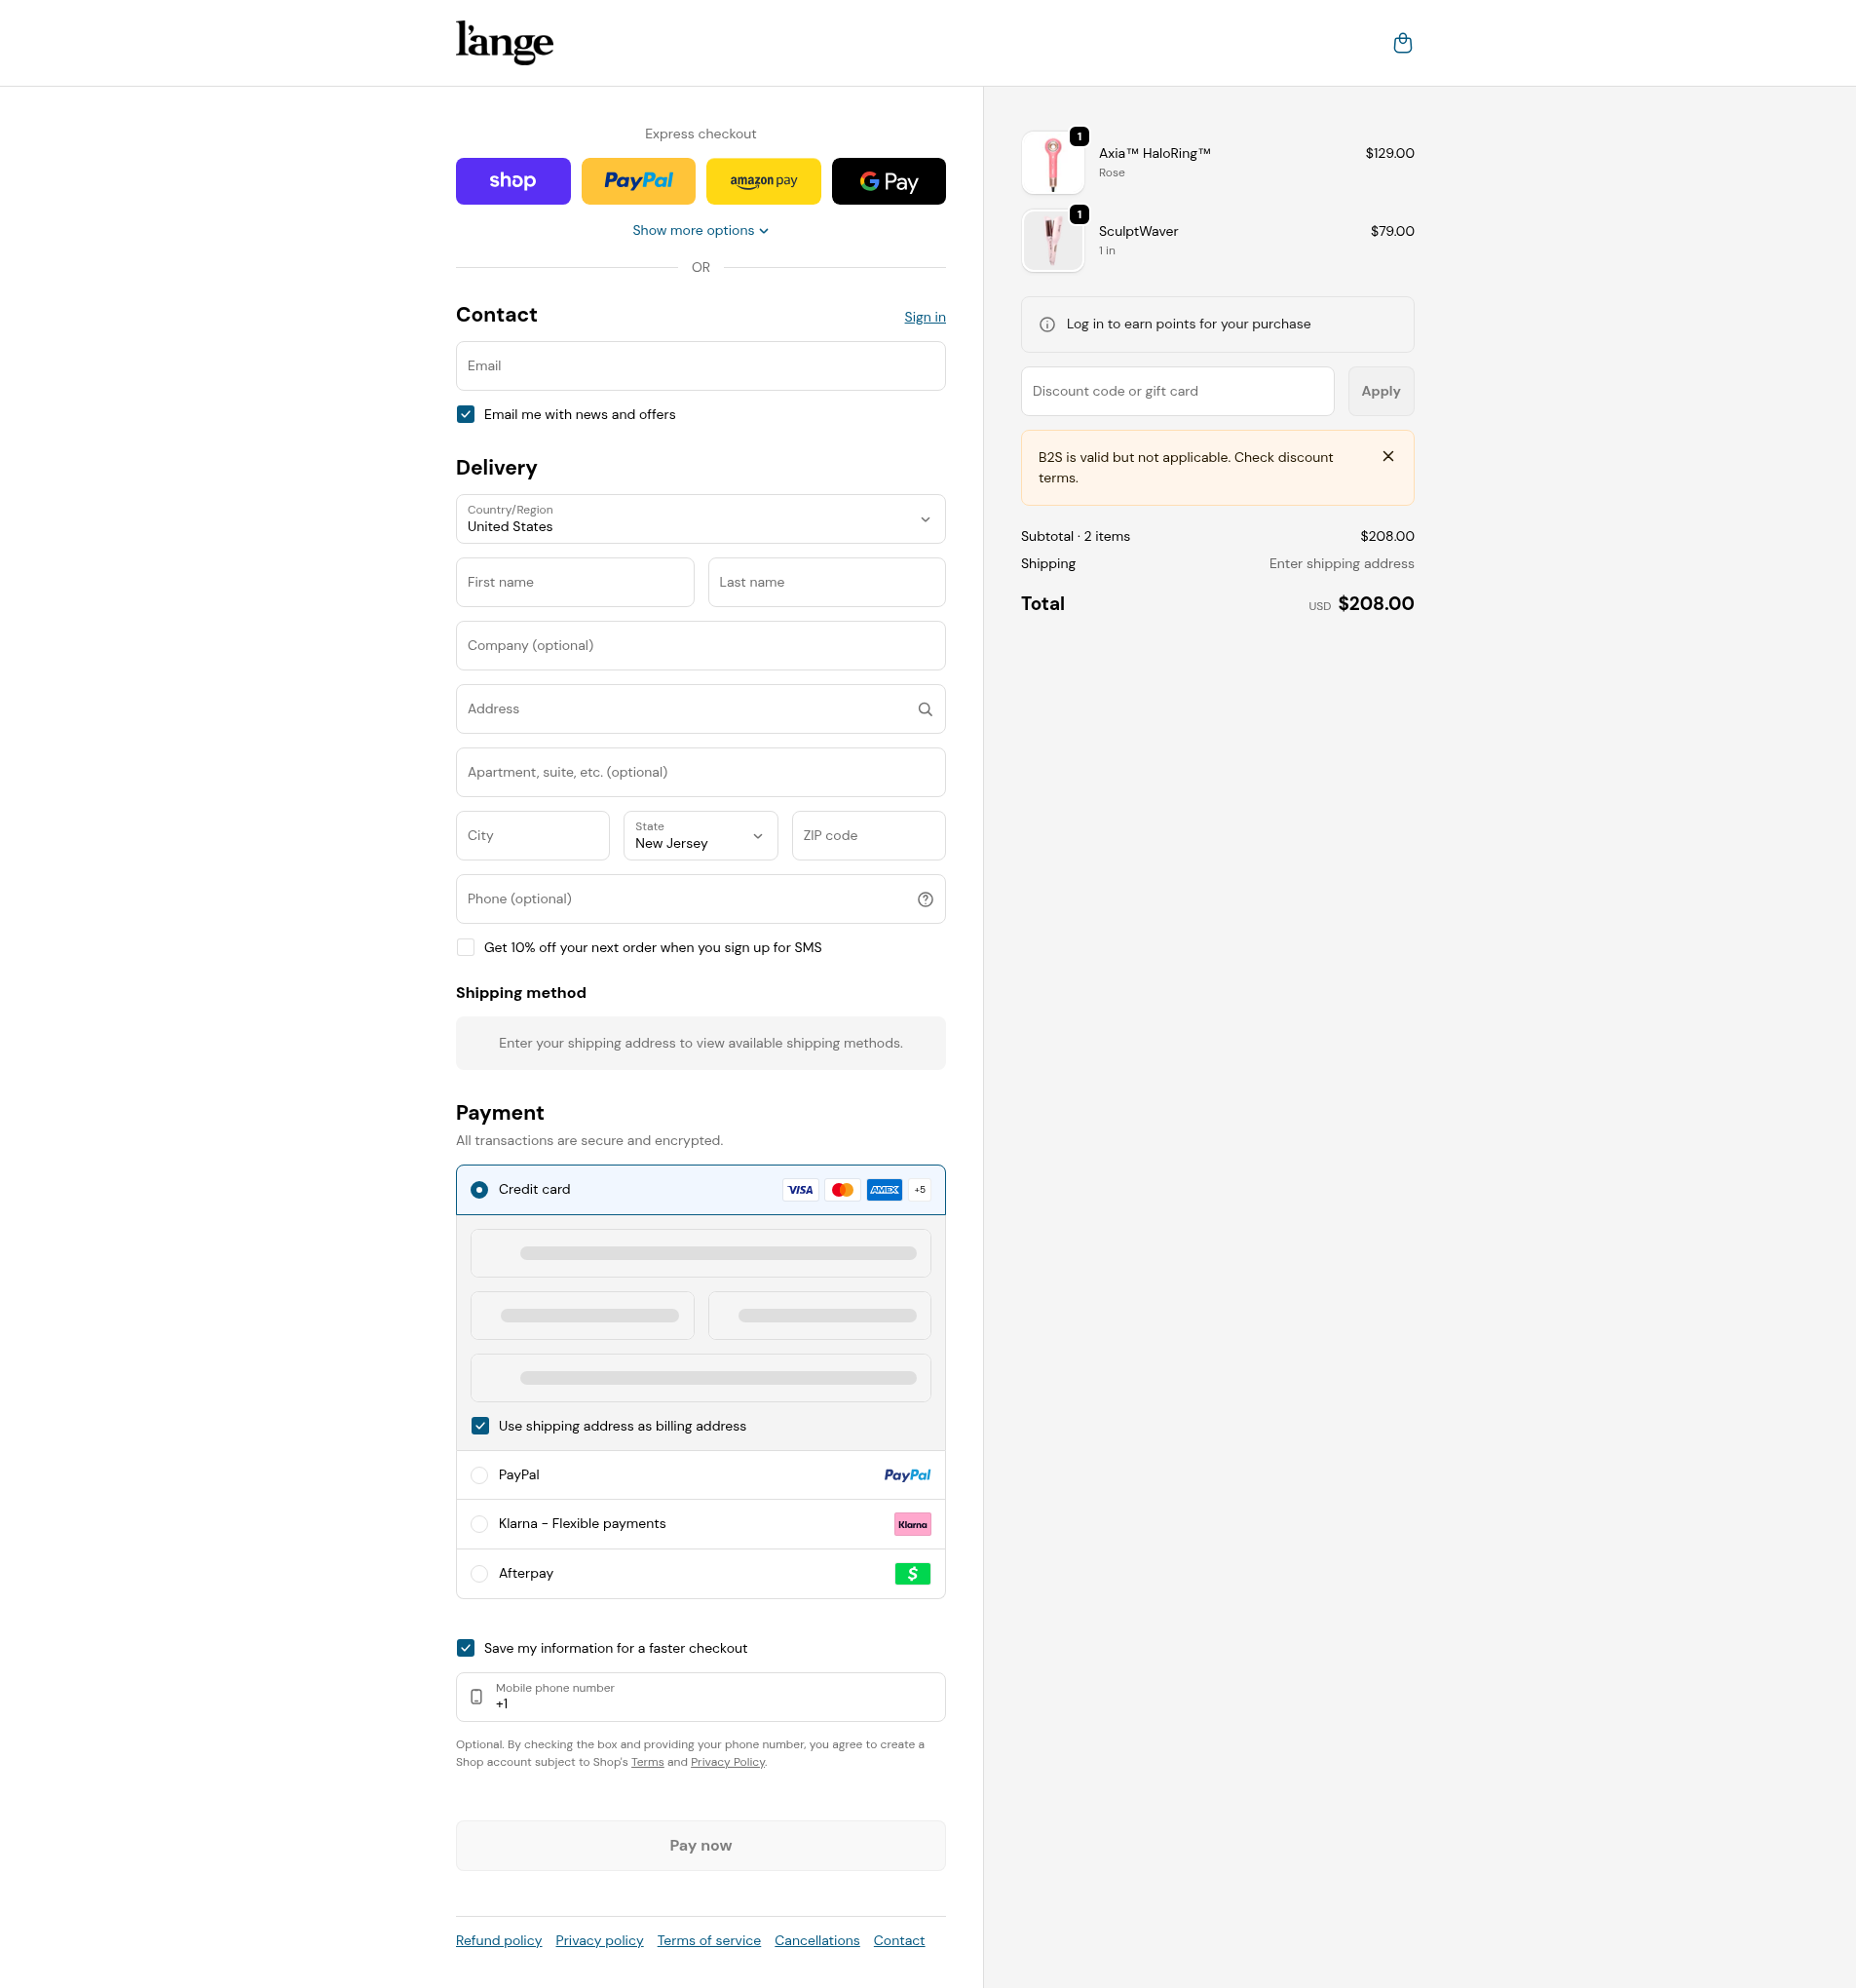Open the State dropdown showing New Jersey

(700, 836)
